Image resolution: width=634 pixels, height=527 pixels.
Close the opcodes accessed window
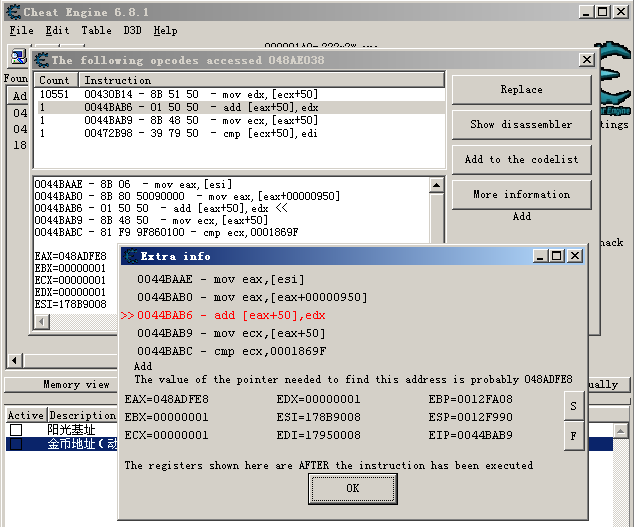587,60
